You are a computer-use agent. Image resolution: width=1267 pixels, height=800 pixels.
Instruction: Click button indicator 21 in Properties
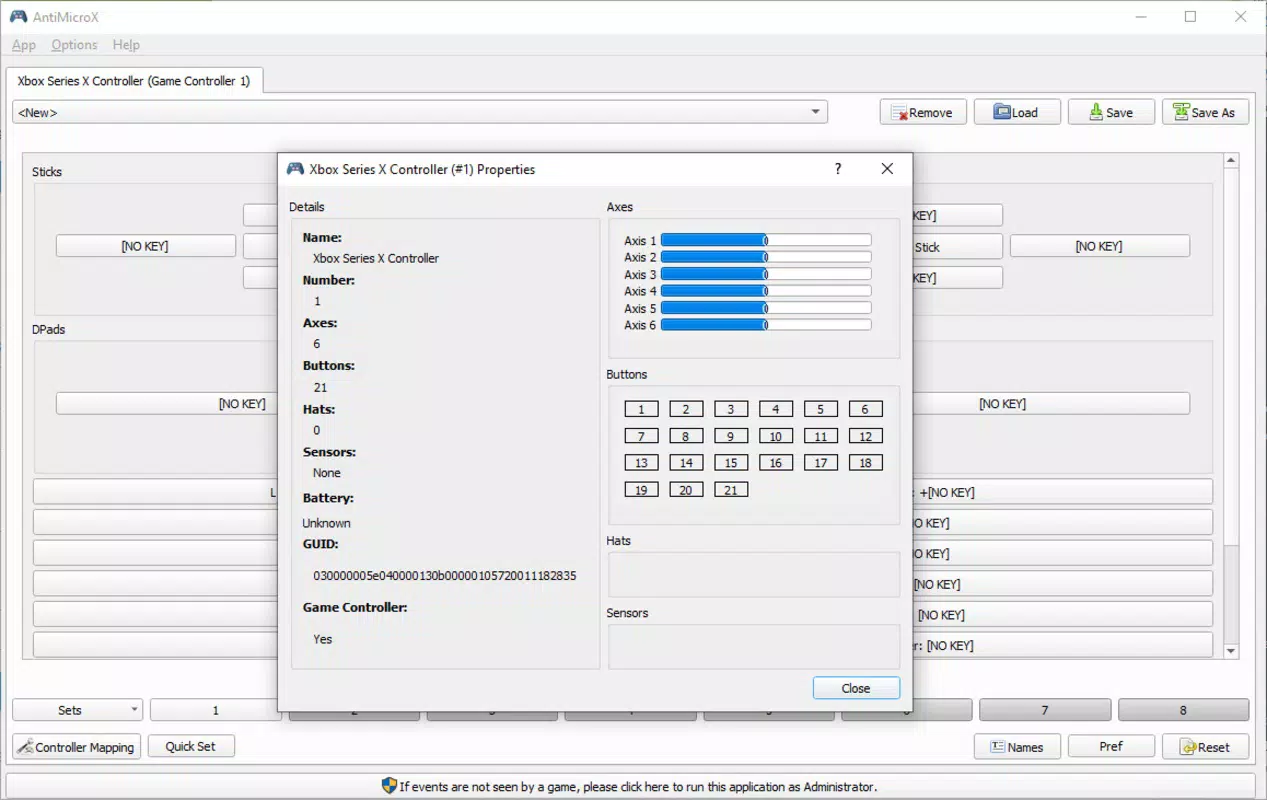point(731,490)
